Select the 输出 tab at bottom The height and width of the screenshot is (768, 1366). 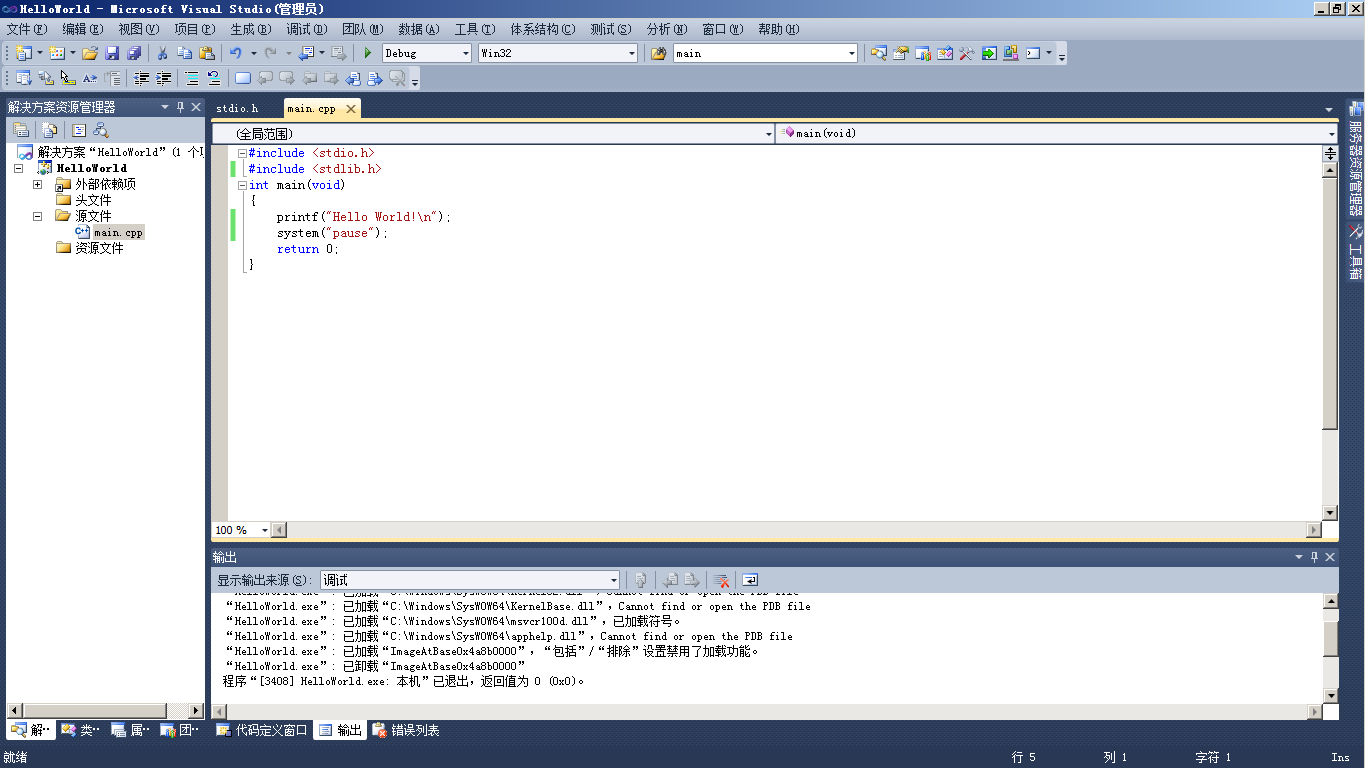(340, 730)
